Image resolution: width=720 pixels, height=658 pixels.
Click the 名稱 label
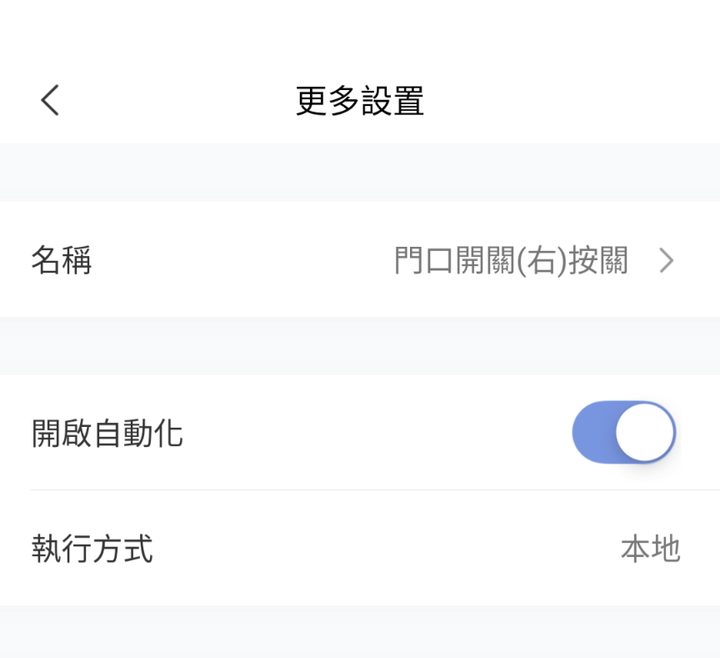62,260
